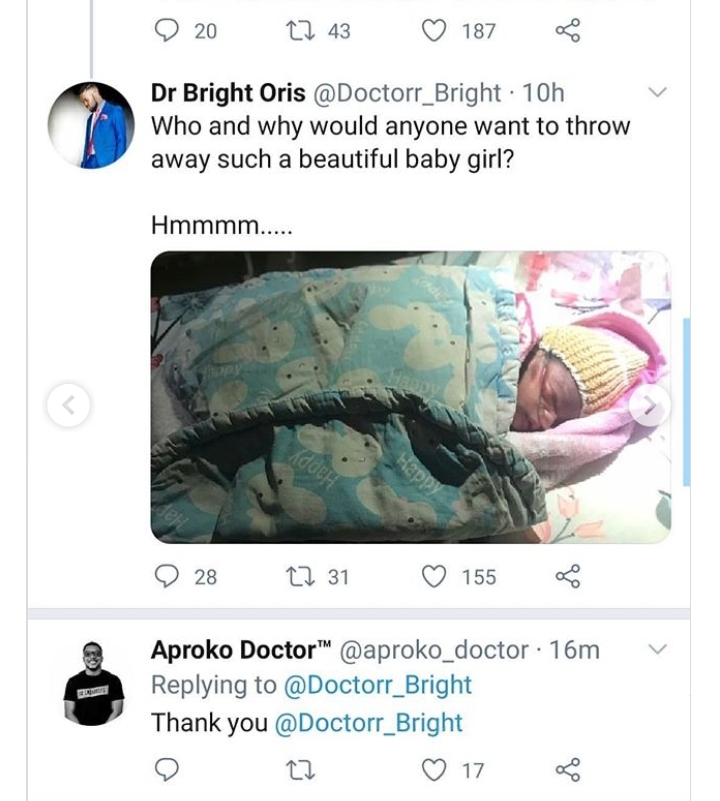This screenshot has height=801, width=720.
Task: Open Aproko Doctor's profile avatar
Action: pos(93,683)
